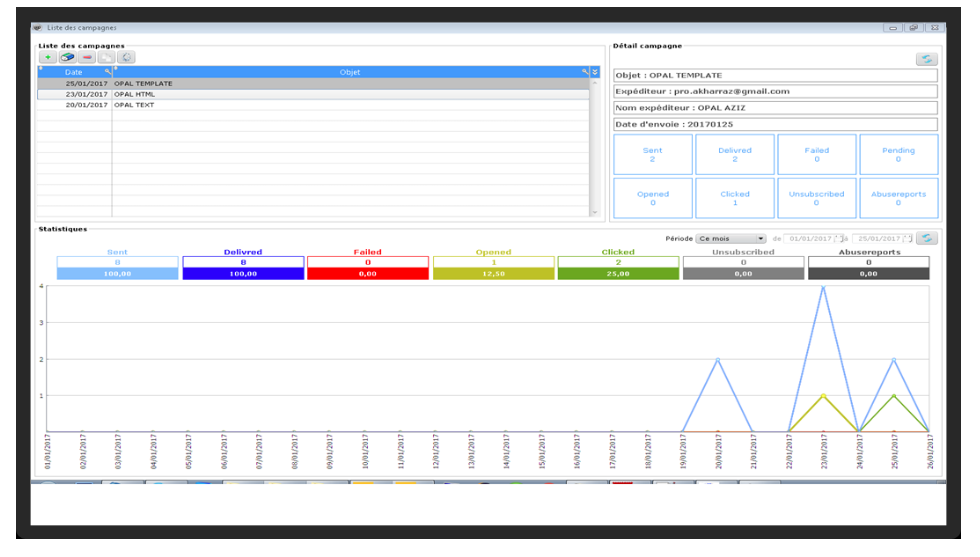Open the Période 'Ce mois' dropdown
The width and height of the screenshot is (980, 557).
(x=731, y=239)
